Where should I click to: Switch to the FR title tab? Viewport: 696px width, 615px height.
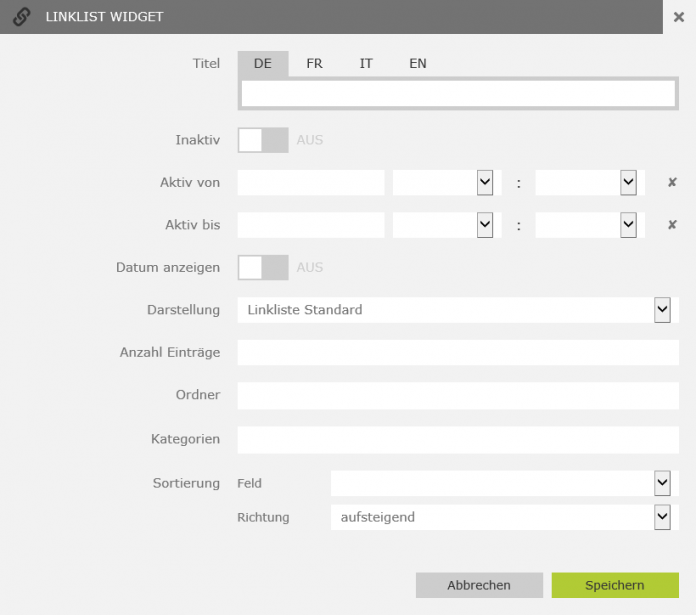pyautogui.click(x=314, y=63)
